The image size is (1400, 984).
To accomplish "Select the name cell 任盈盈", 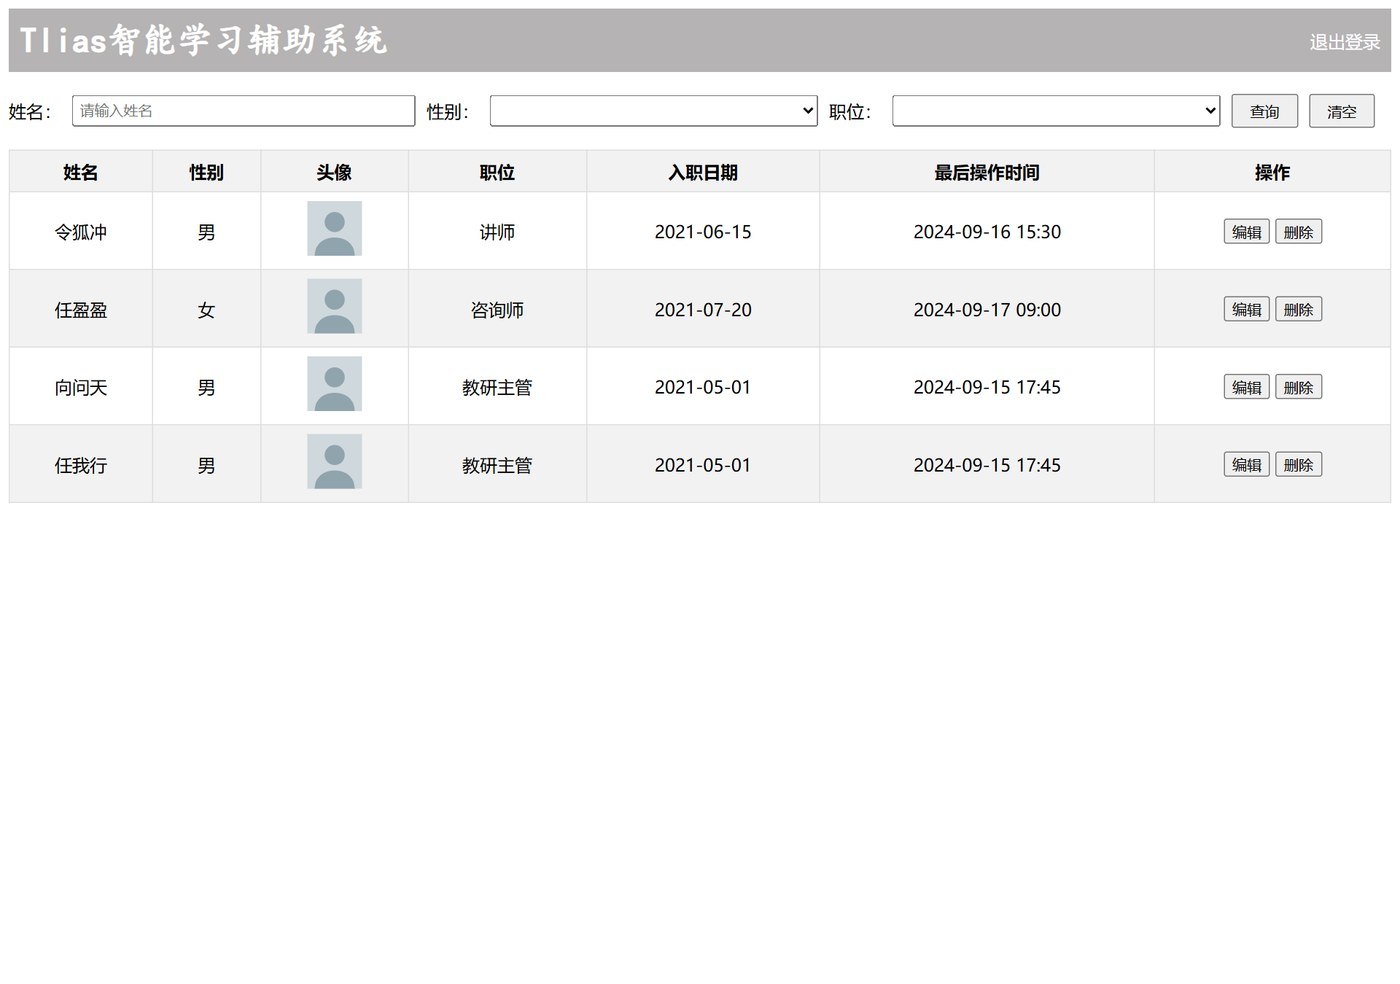I will (81, 310).
